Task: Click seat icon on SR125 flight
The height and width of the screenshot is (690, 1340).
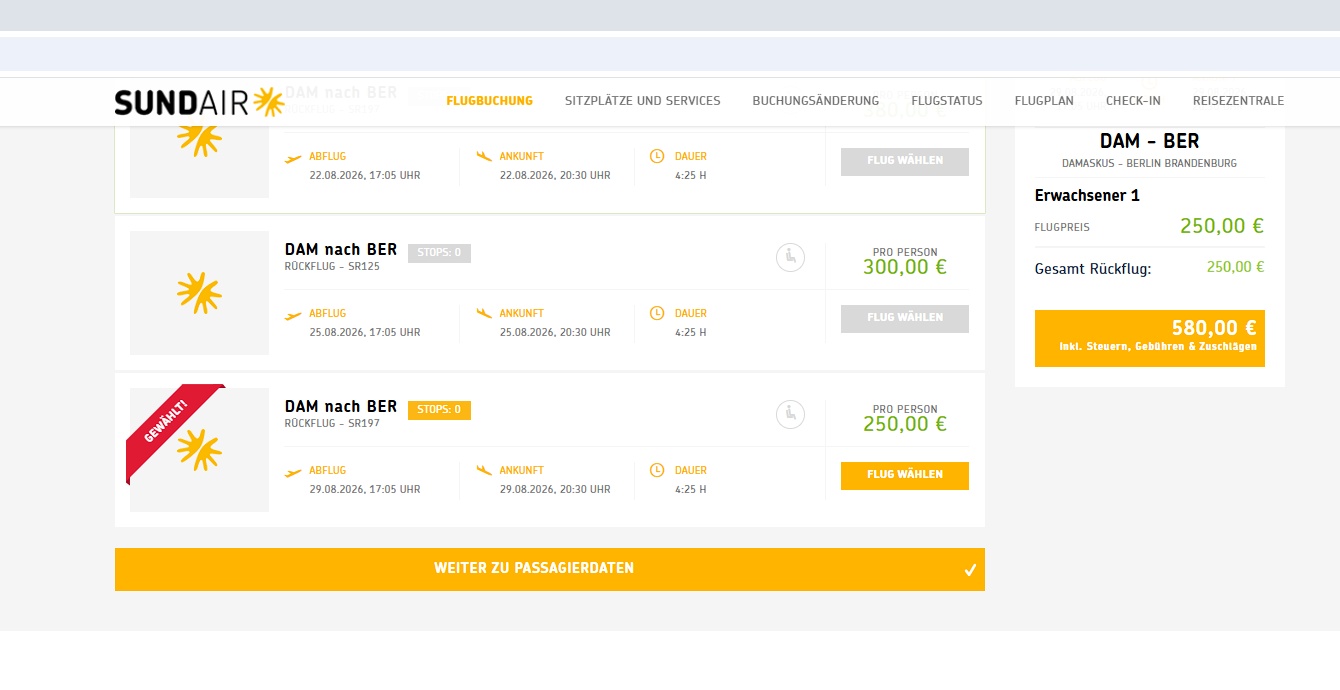Action: coord(790,257)
